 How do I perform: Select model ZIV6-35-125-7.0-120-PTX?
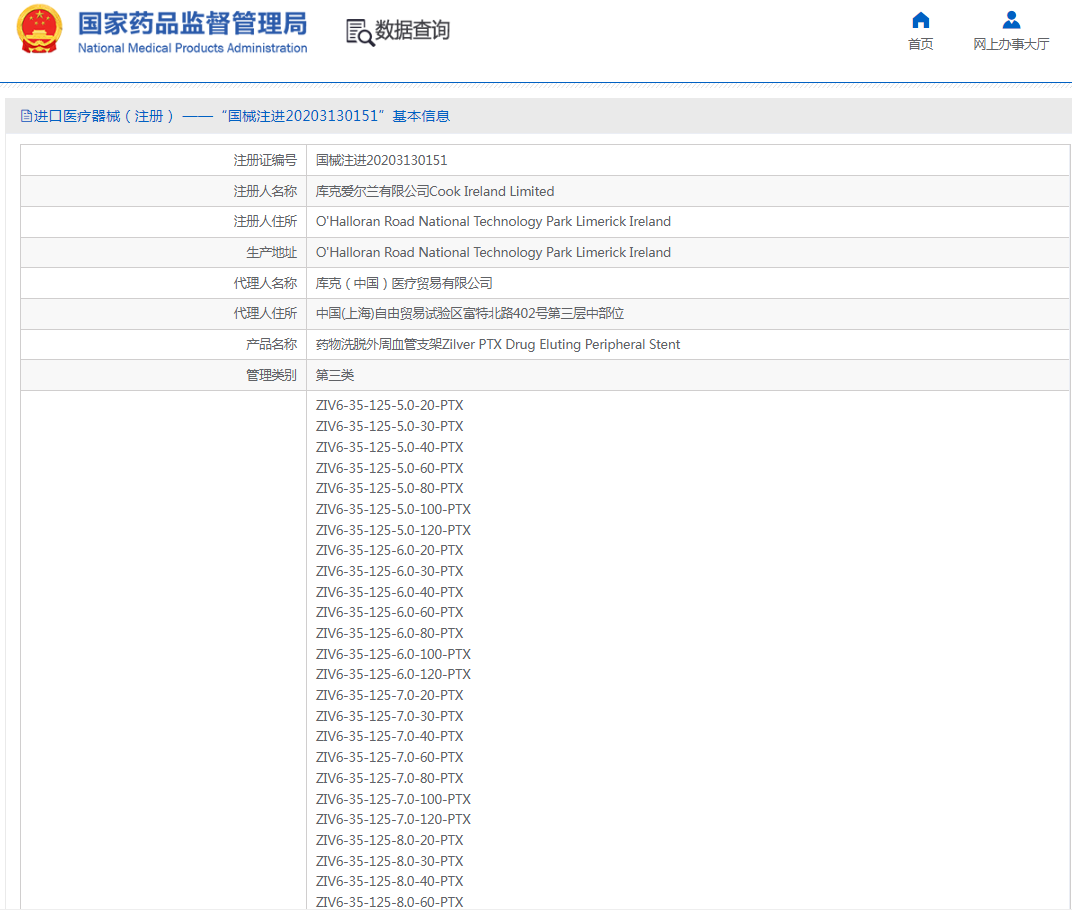click(393, 819)
